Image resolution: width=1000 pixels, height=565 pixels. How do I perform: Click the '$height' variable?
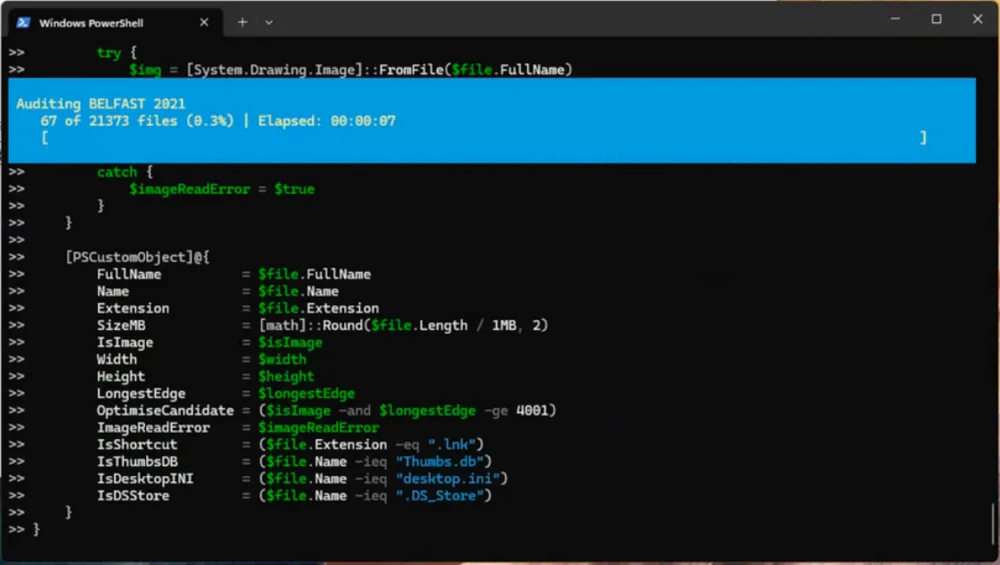click(286, 376)
